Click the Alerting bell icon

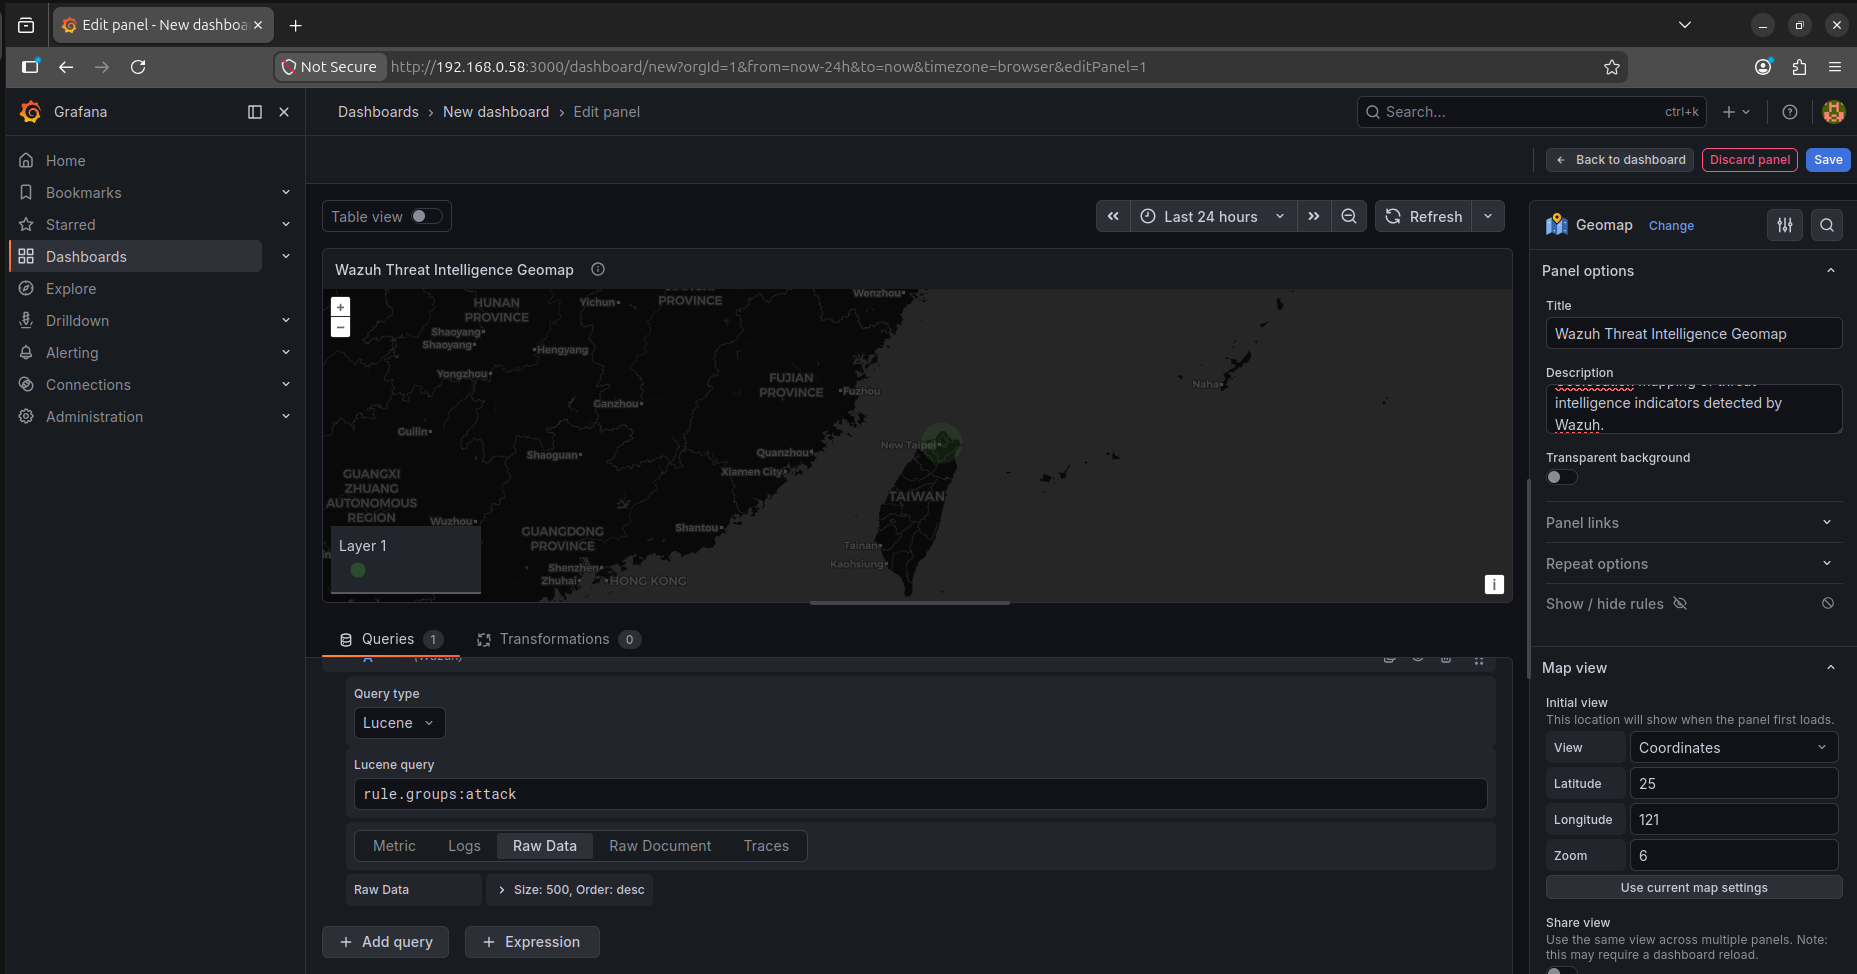point(26,352)
